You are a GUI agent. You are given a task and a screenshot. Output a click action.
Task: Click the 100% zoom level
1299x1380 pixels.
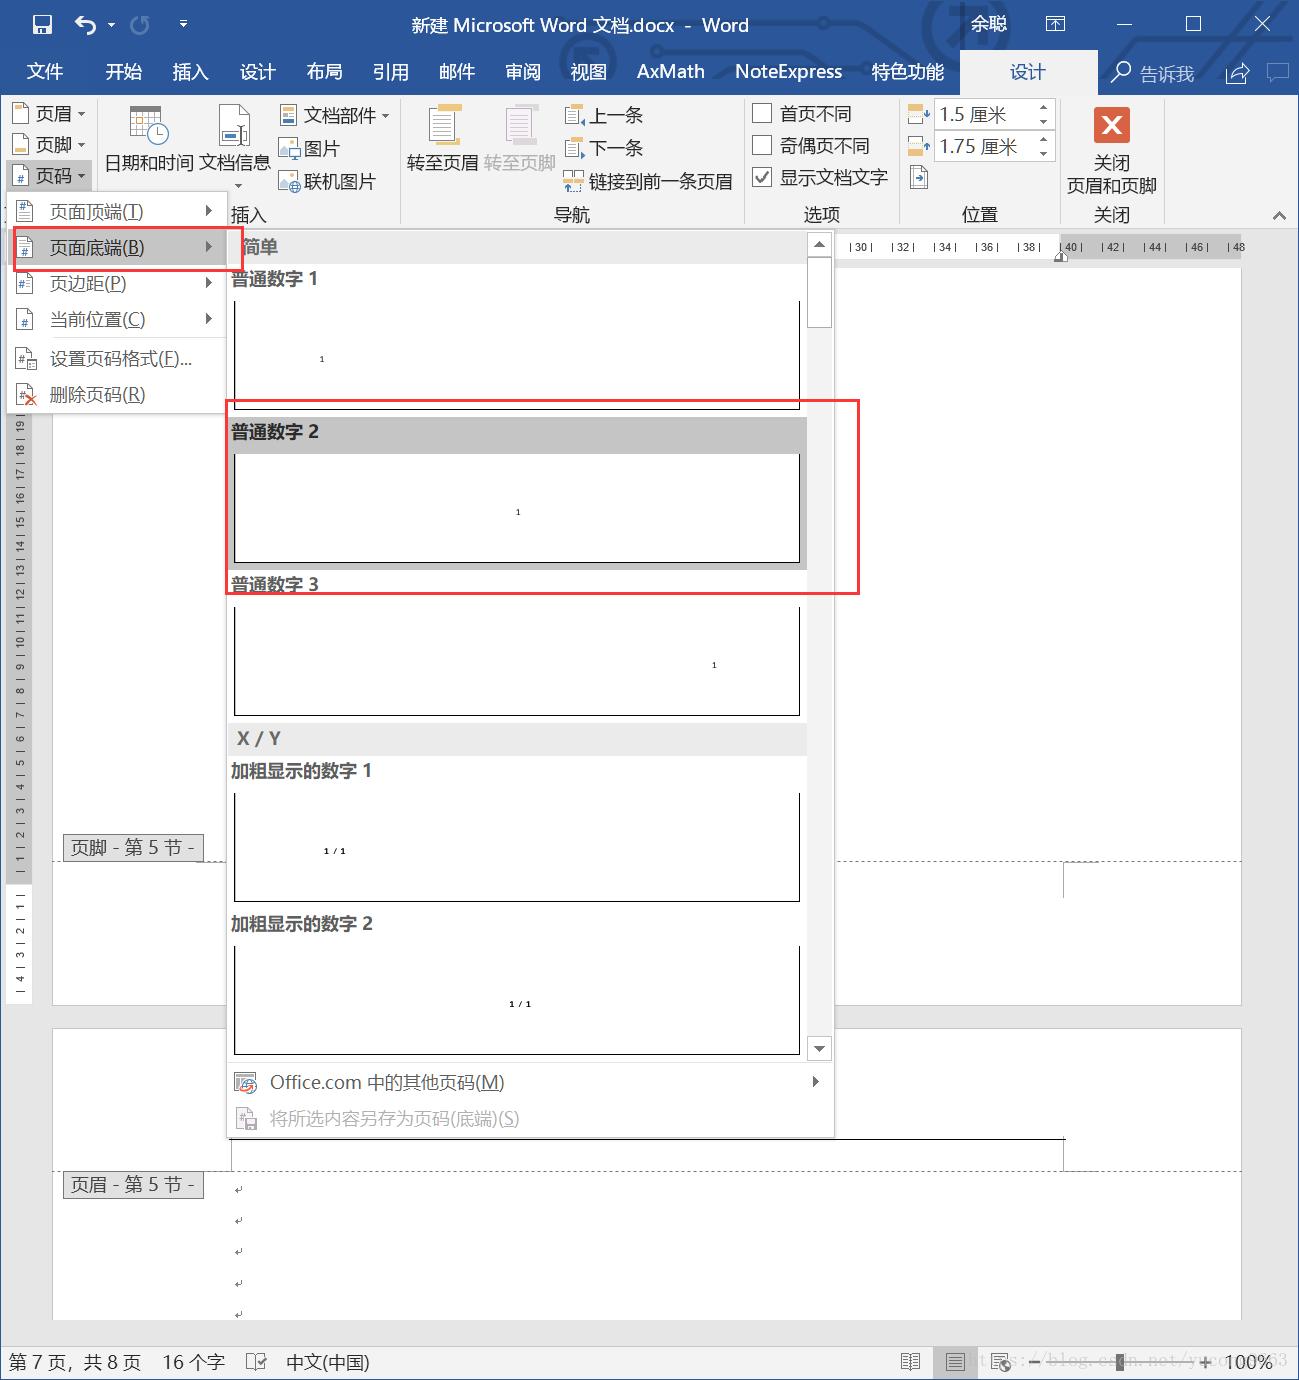[x=1248, y=1362]
